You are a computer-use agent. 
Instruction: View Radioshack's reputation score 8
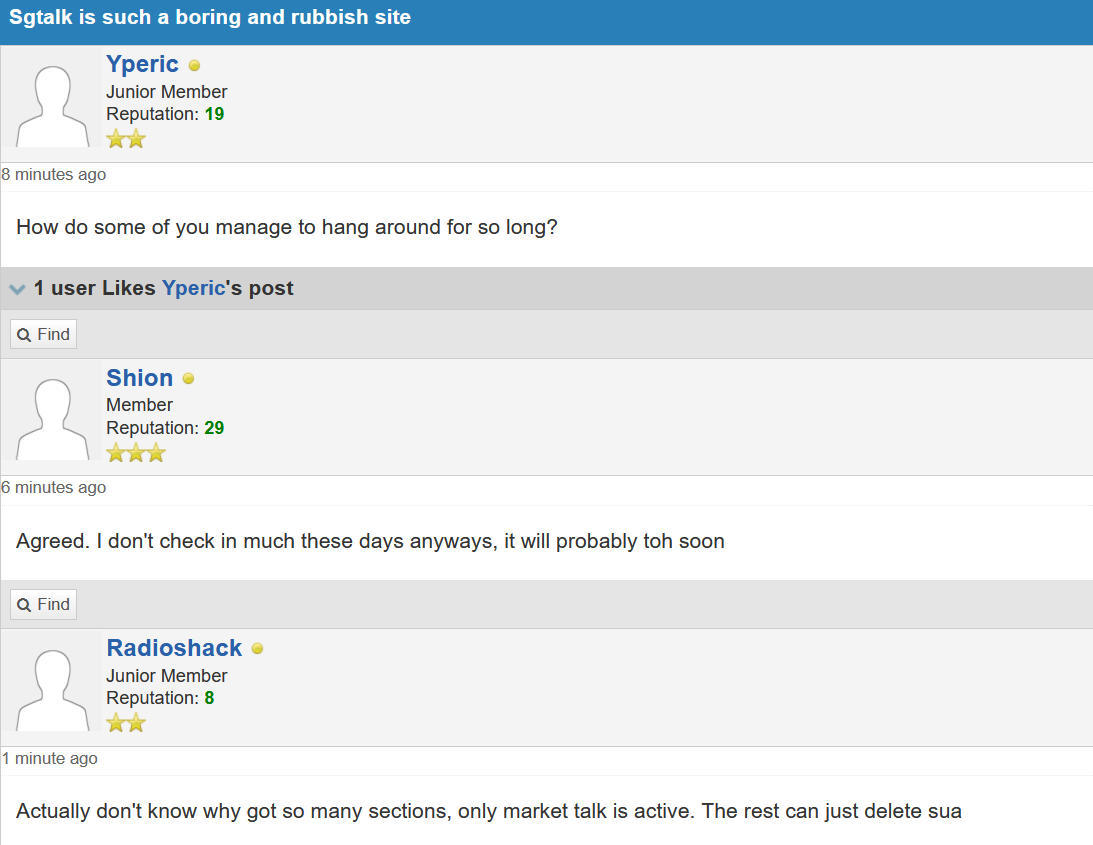[209, 698]
